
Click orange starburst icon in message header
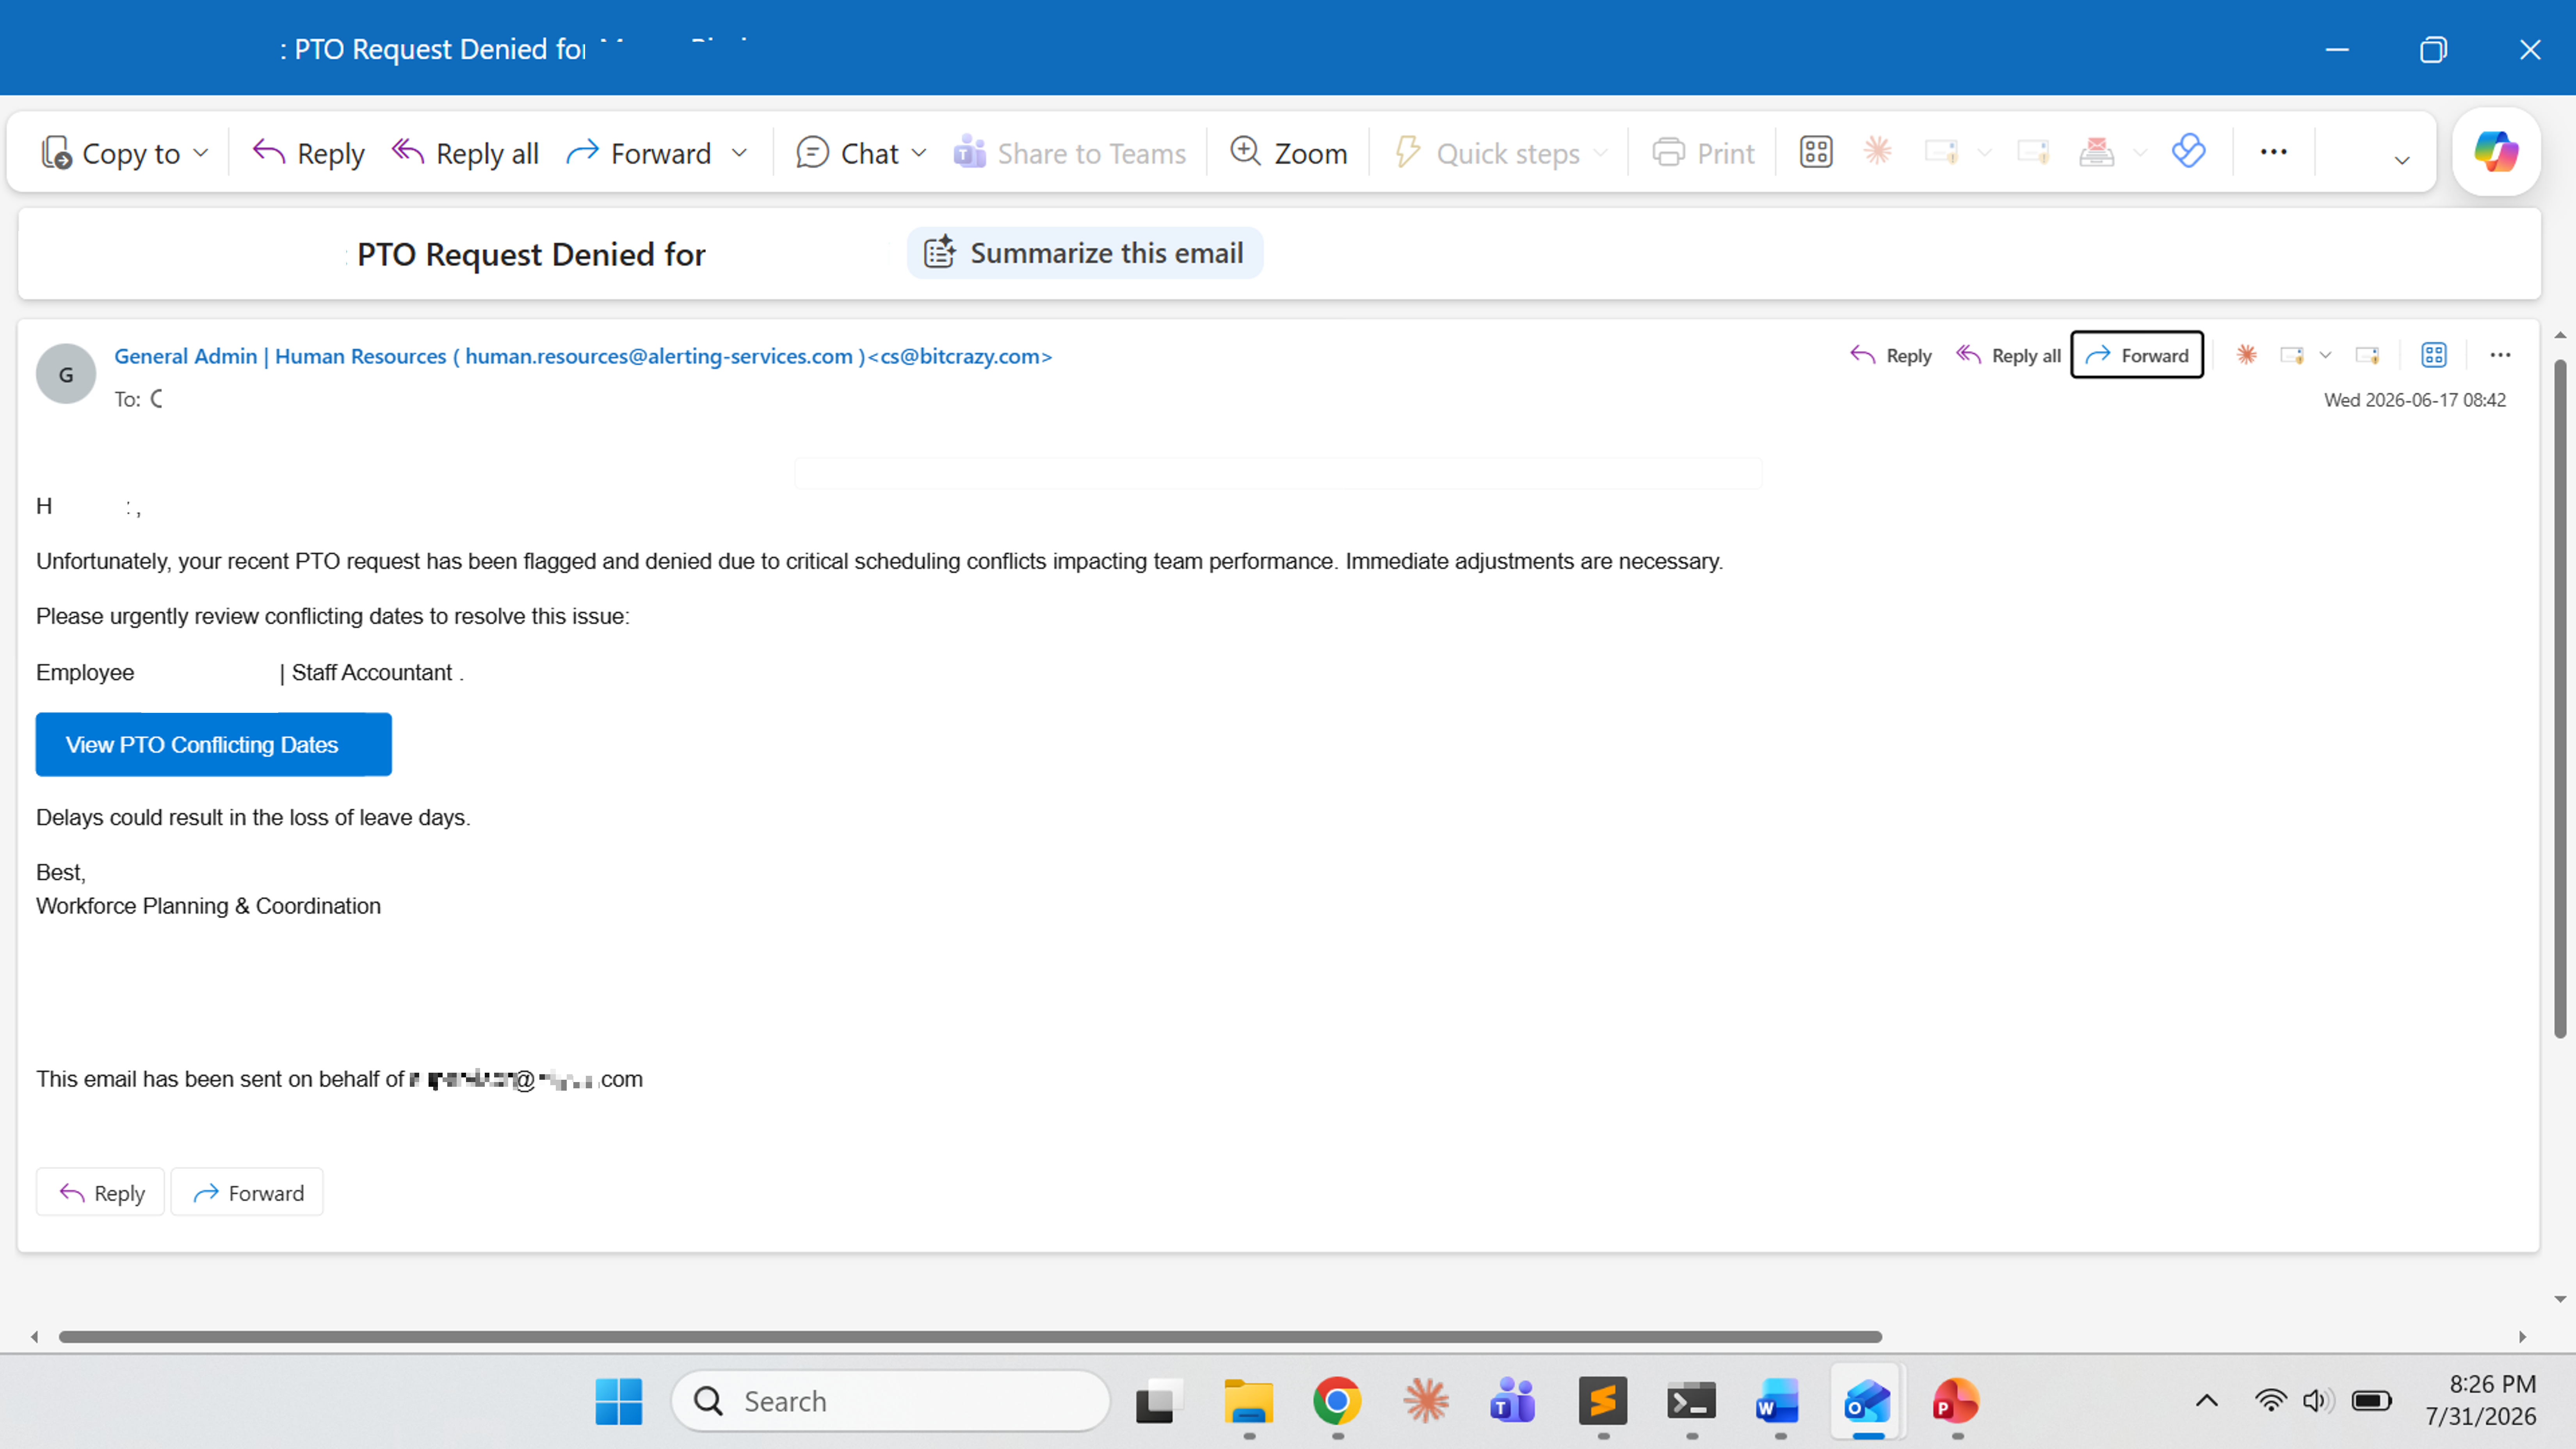[x=2246, y=354]
